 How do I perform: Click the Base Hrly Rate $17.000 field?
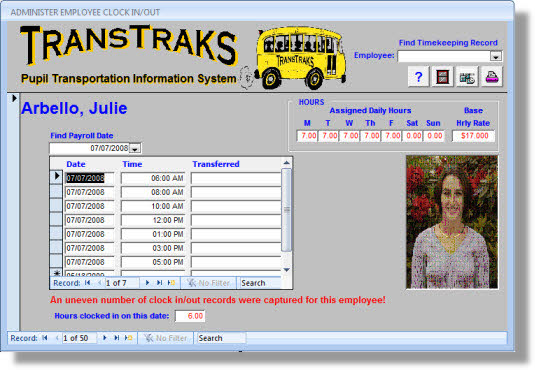point(473,136)
